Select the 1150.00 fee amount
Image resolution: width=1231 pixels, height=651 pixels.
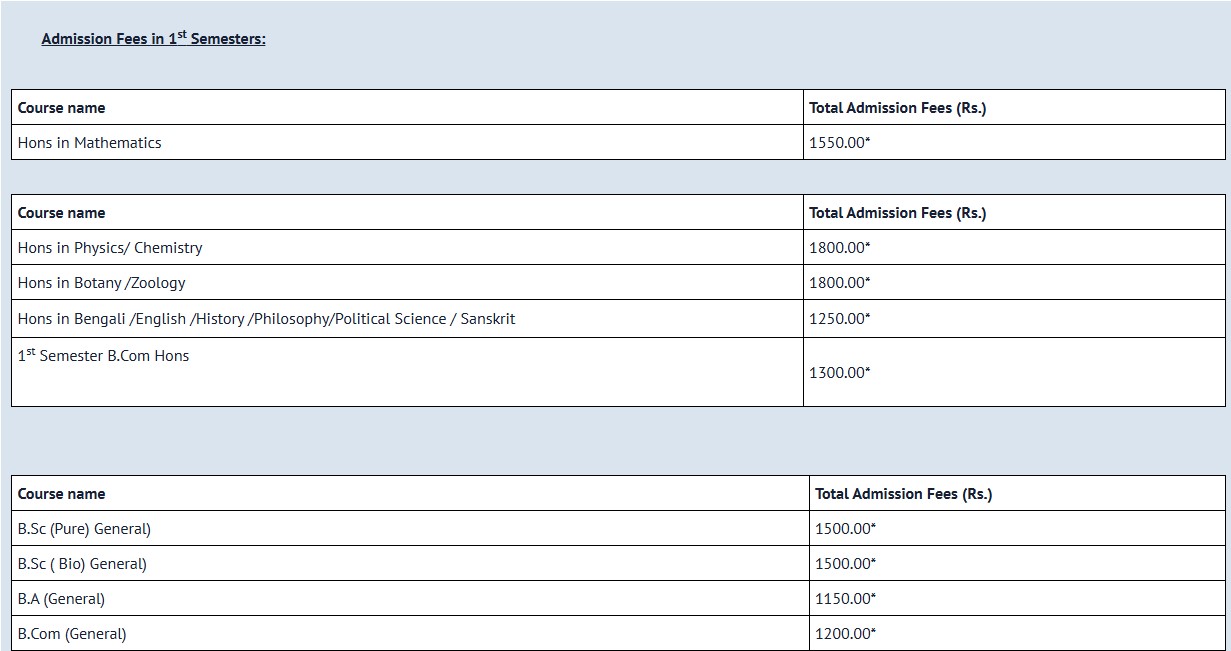point(845,599)
